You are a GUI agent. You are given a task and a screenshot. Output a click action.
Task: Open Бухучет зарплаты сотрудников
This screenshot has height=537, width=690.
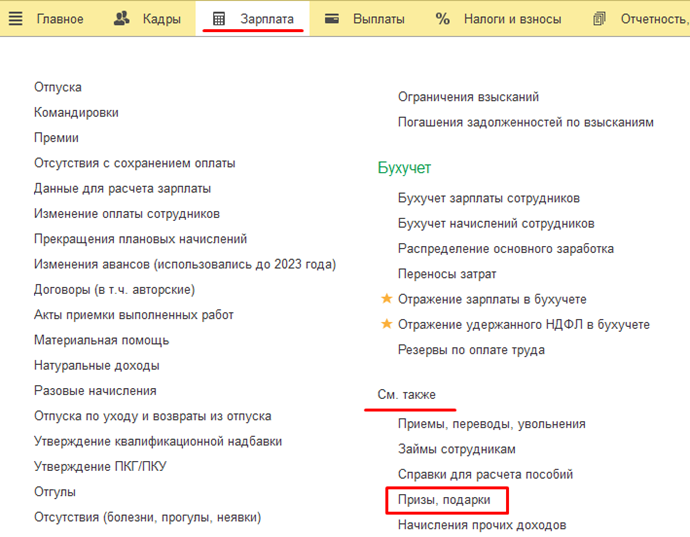point(489,198)
